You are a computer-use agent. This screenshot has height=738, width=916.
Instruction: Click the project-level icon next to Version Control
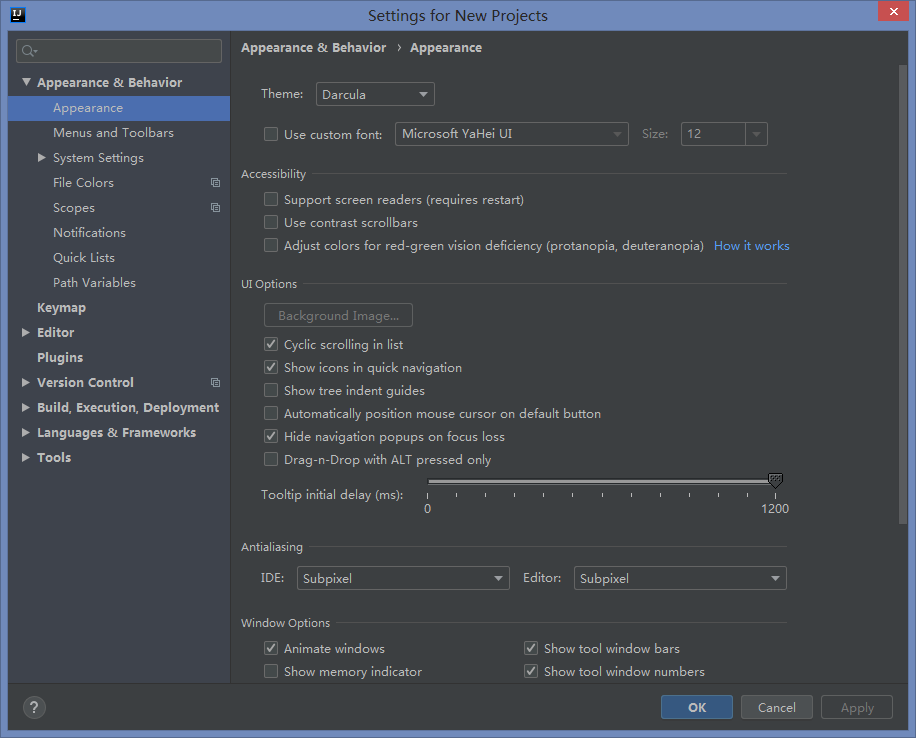click(x=215, y=383)
